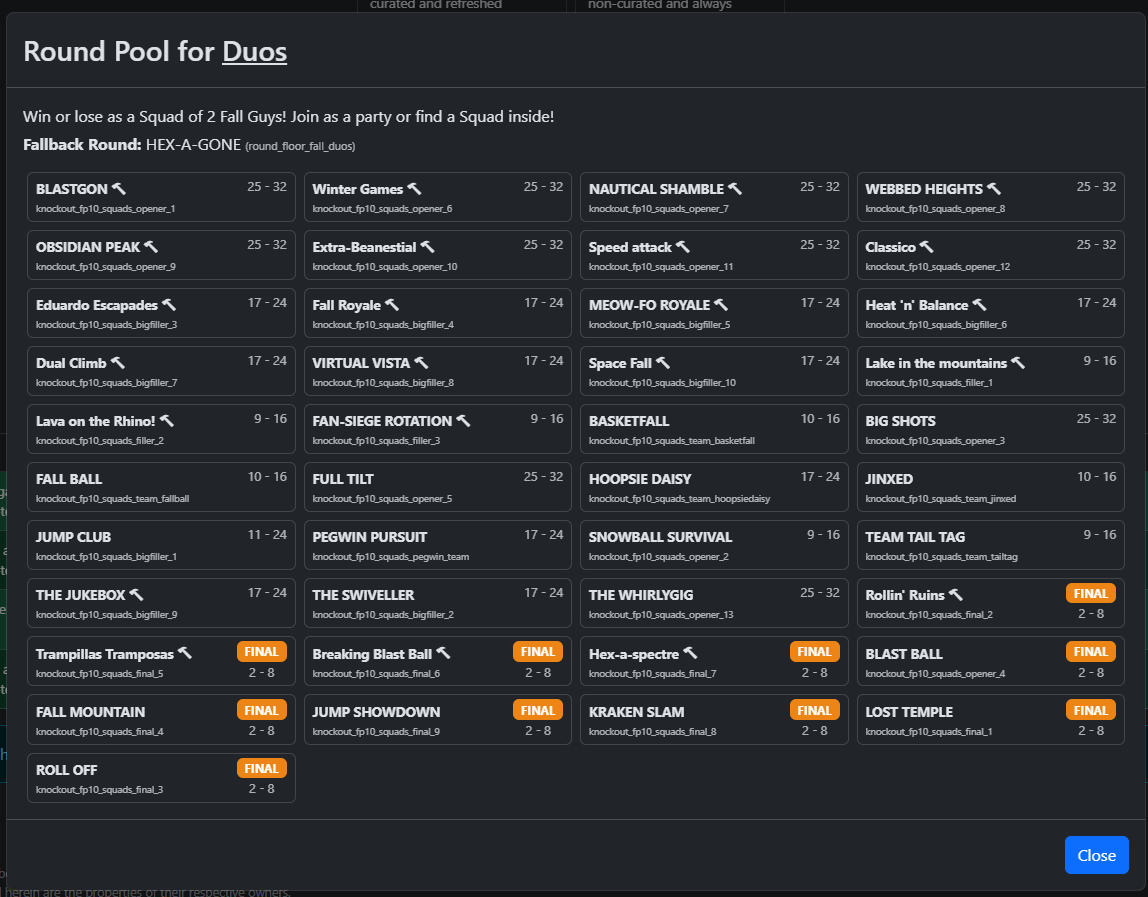This screenshot has width=1148, height=897.
Task: Click the hammer icon beside WEBBED HEIGHTS
Action: pyautogui.click(x=994, y=189)
